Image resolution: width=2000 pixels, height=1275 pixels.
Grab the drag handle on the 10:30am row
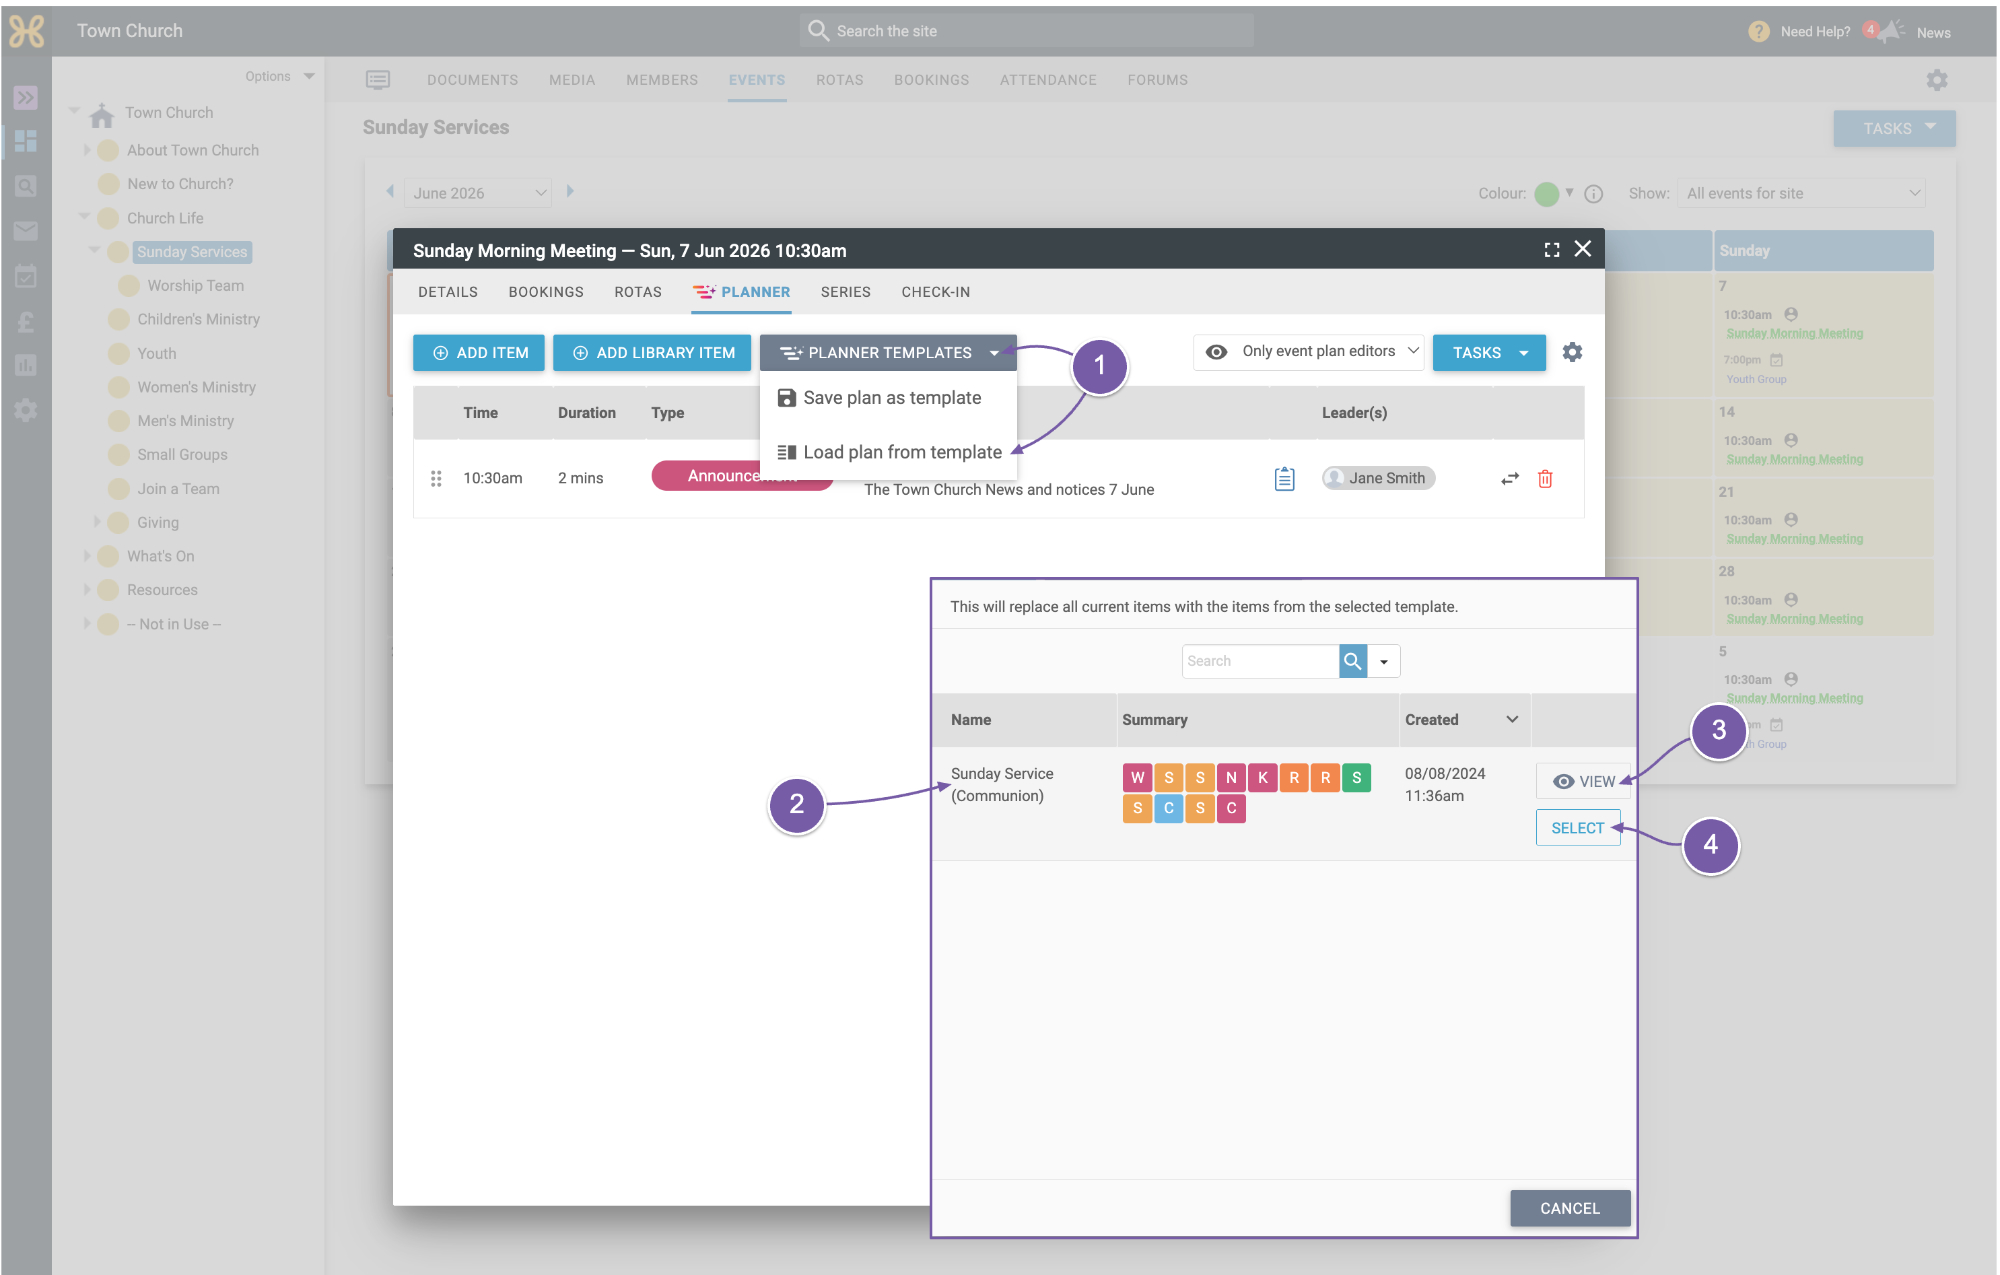(436, 479)
